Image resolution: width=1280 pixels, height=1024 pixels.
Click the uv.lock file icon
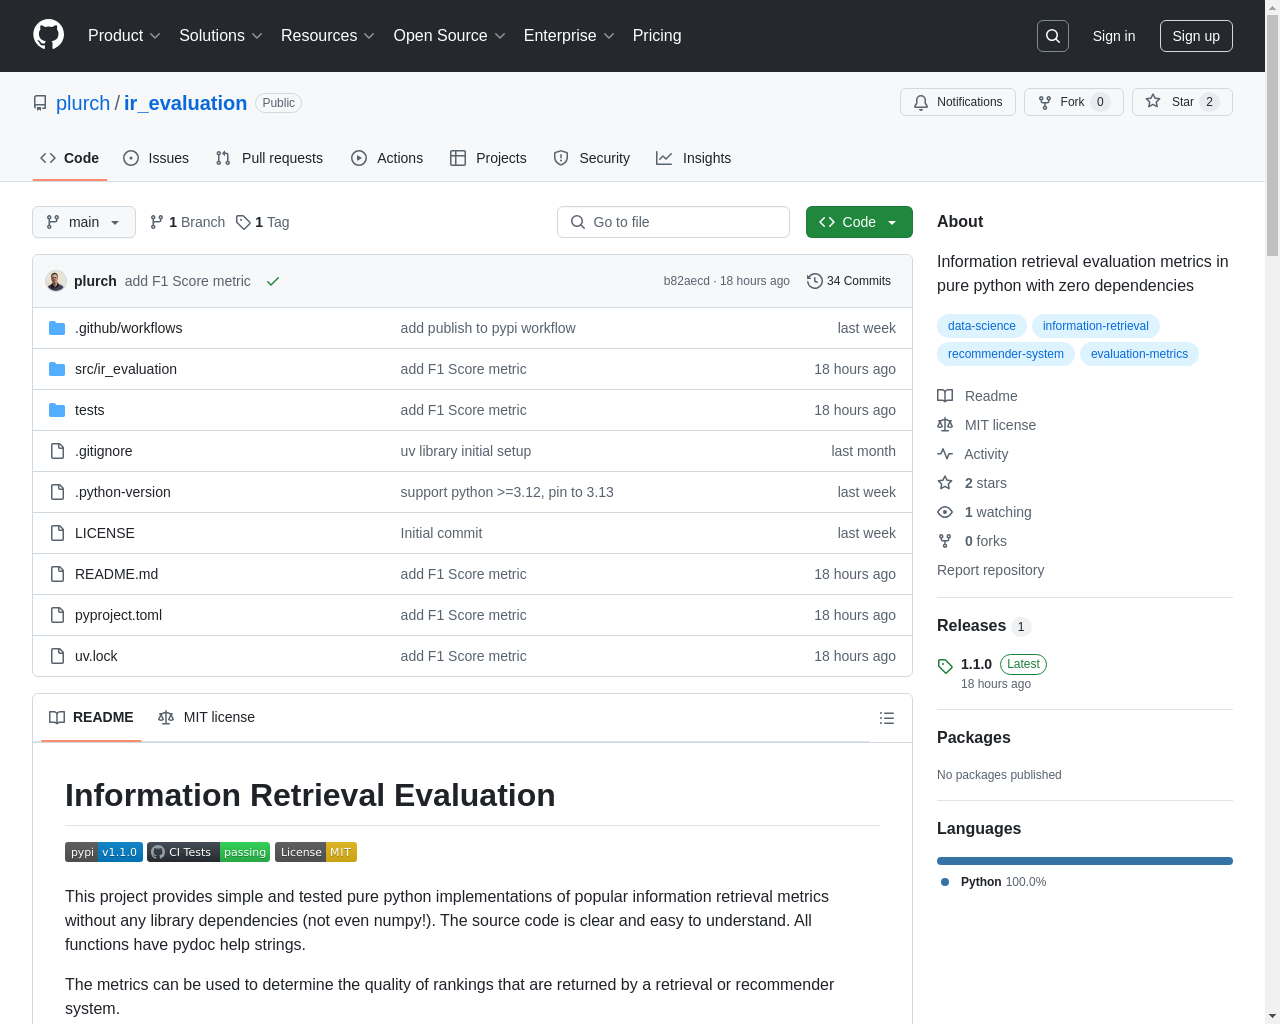57,656
